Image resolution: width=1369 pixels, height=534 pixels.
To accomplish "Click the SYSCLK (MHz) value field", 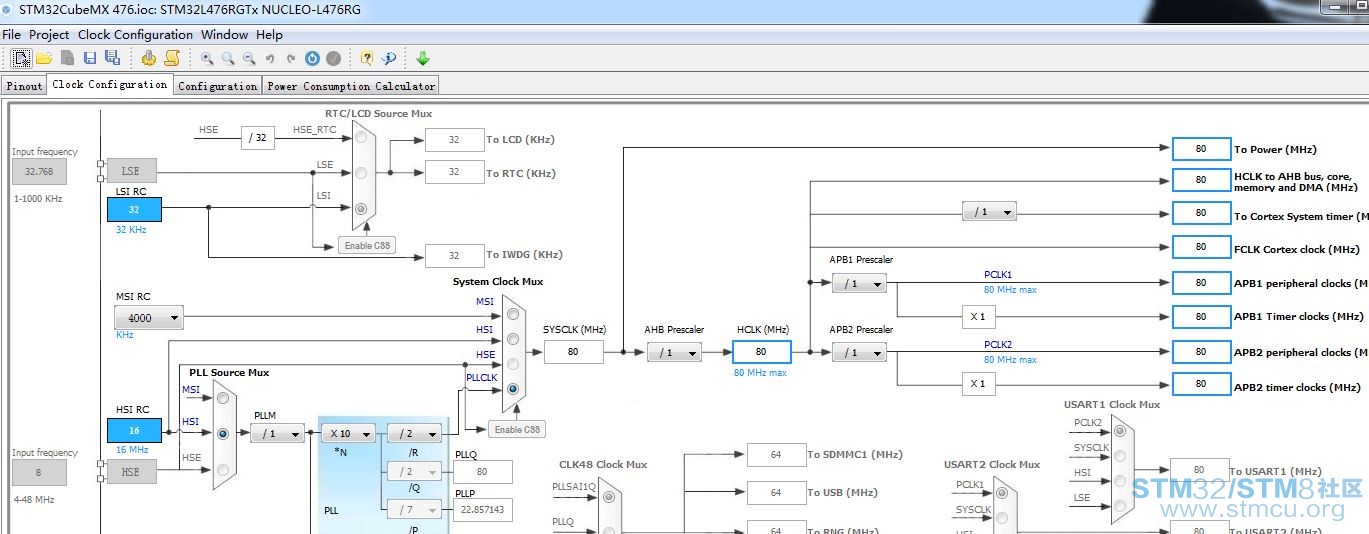I will (x=574, y=352).
